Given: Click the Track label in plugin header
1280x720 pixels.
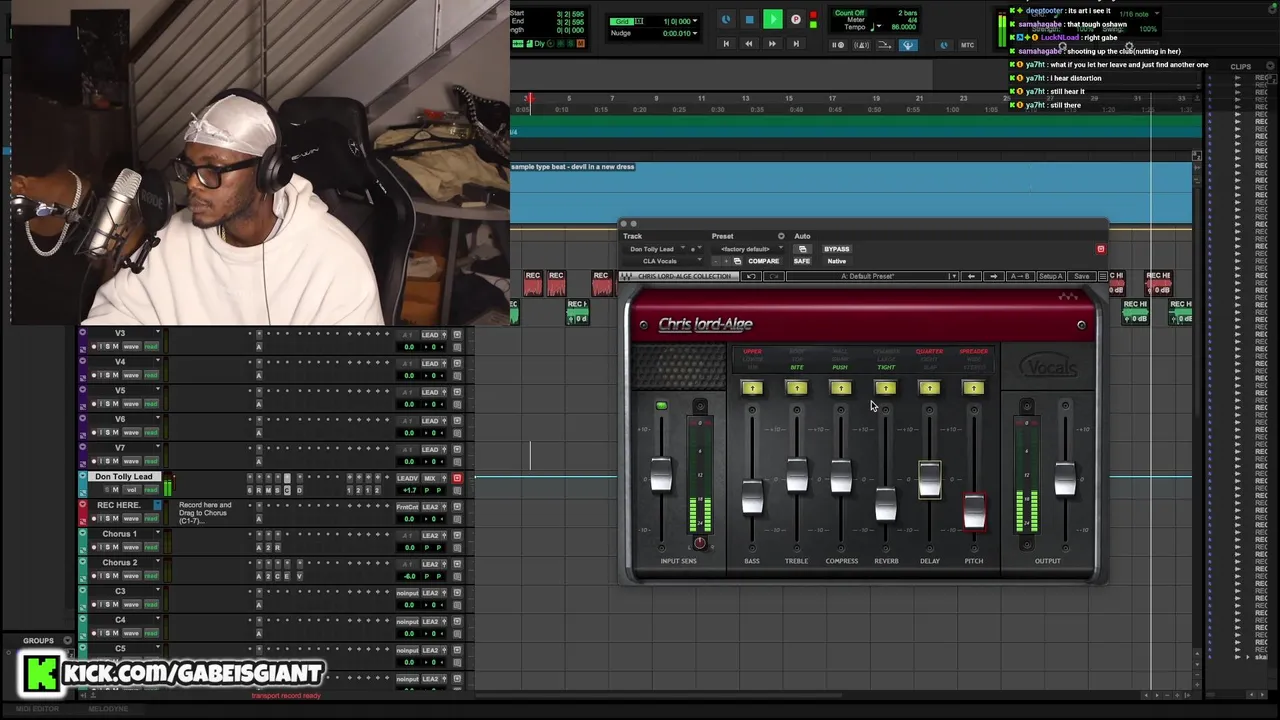Looking at the screenshot, I should (633, 236).
